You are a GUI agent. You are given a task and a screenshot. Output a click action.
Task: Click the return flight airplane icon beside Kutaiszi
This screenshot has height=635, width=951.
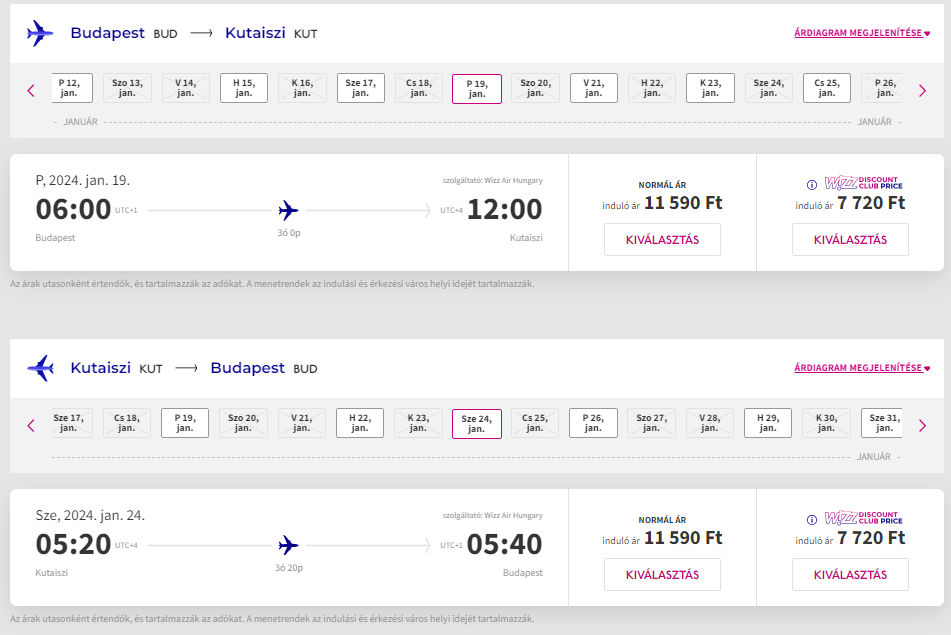click(40, 368)
